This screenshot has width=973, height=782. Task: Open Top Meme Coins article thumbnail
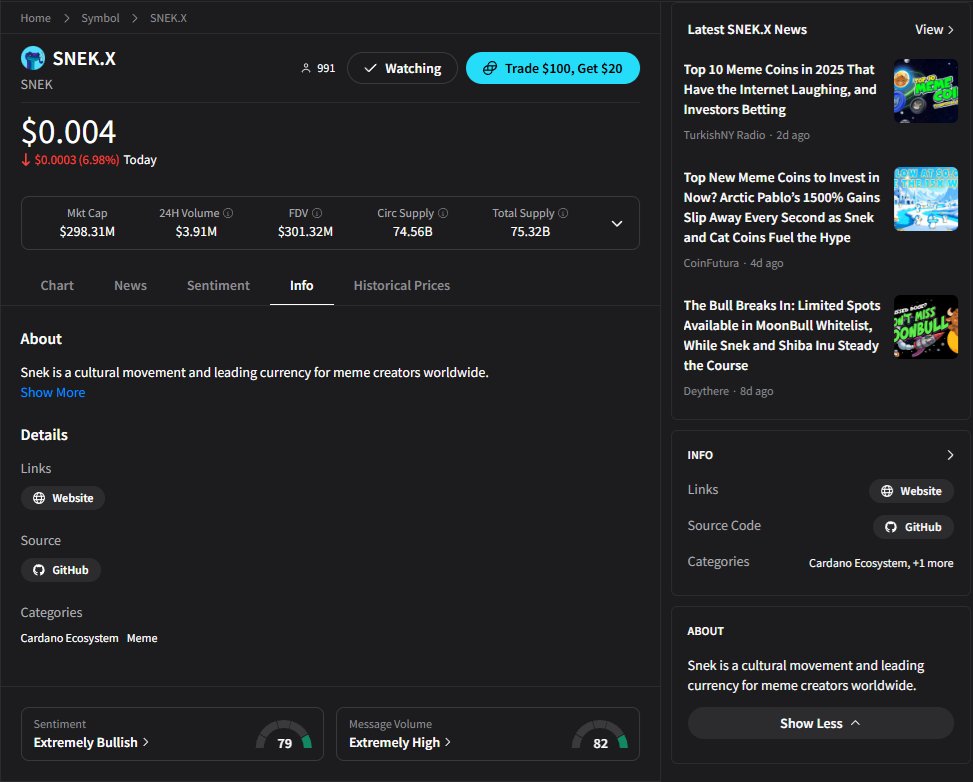(926, 91)
